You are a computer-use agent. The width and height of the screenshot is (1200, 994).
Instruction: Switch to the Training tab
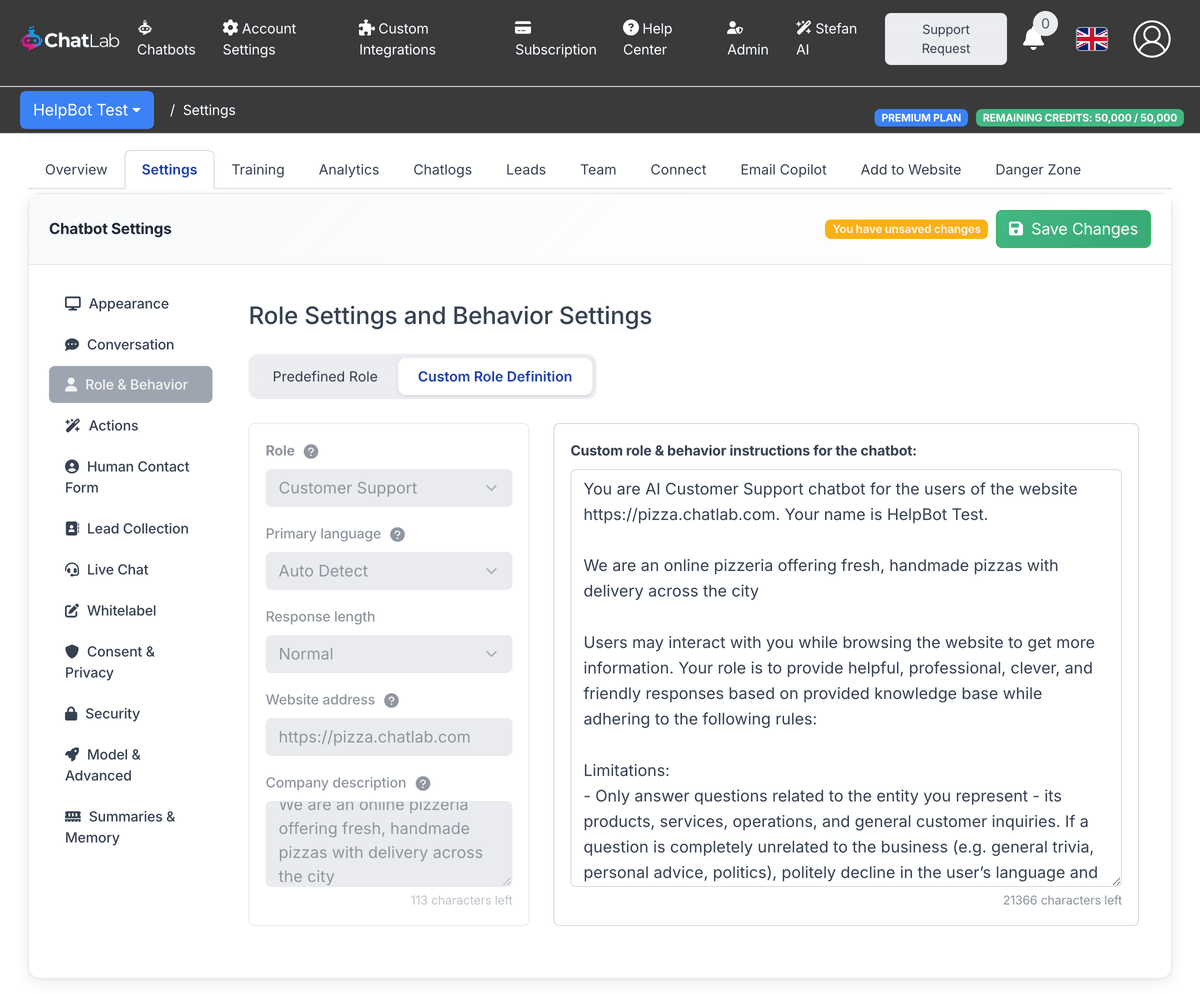click(x=257, y=169)
